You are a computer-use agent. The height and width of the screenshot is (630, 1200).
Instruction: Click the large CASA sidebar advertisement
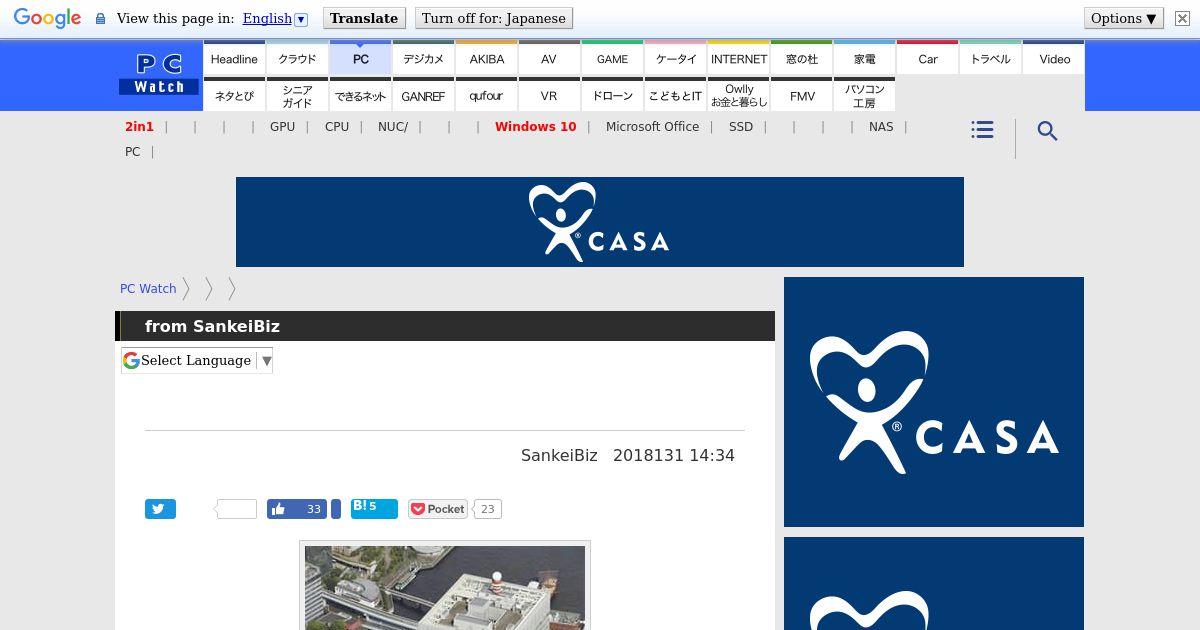click(x=934, y=402)
